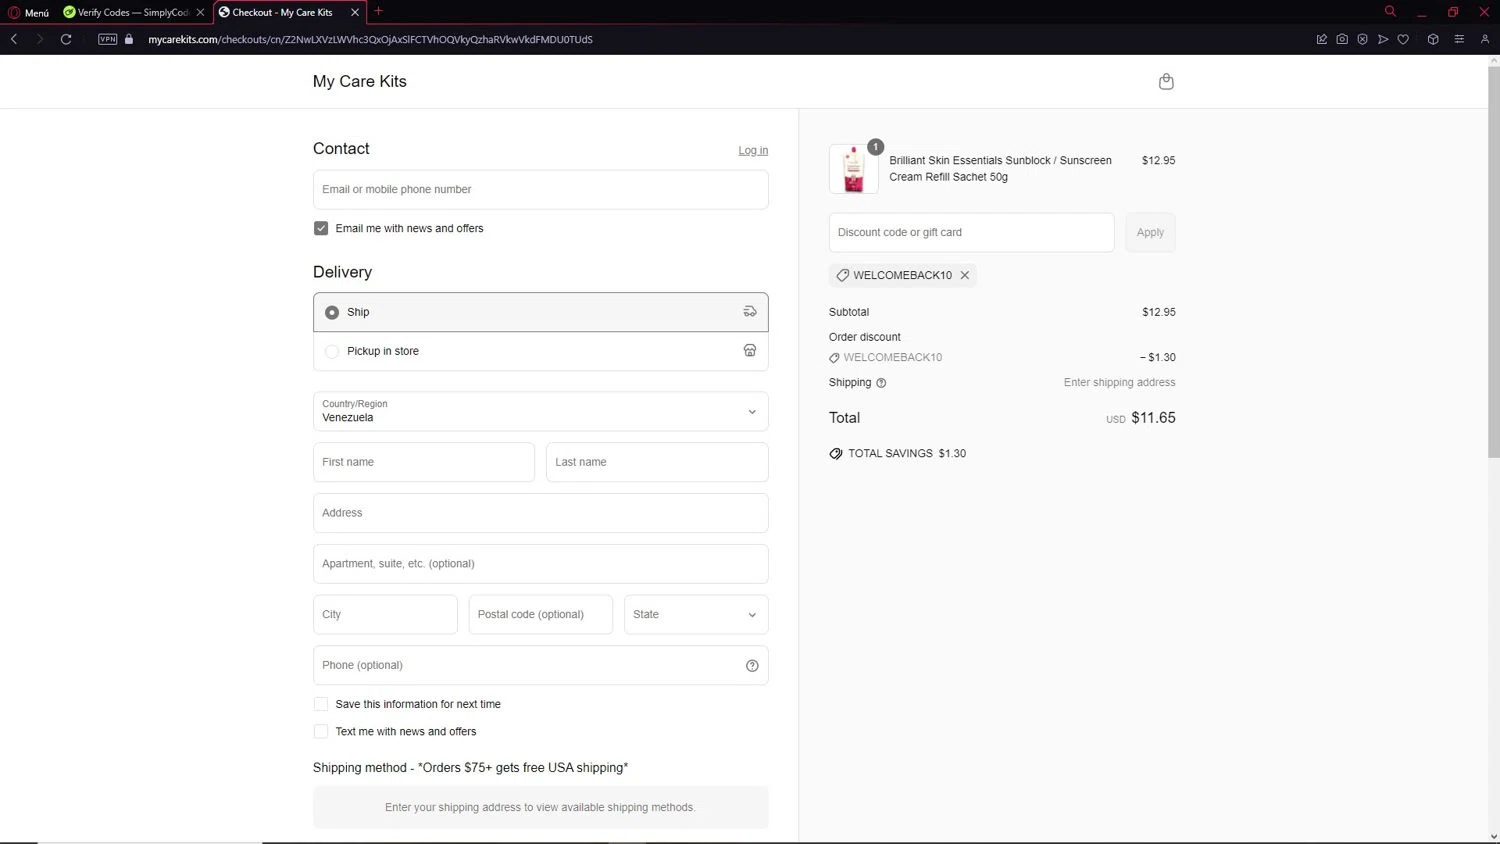The width and height of the screenshot is (1500, 844).
Task: Click the Postal code (optional) field
Action: pyautogui.click(x=540, y=614)
